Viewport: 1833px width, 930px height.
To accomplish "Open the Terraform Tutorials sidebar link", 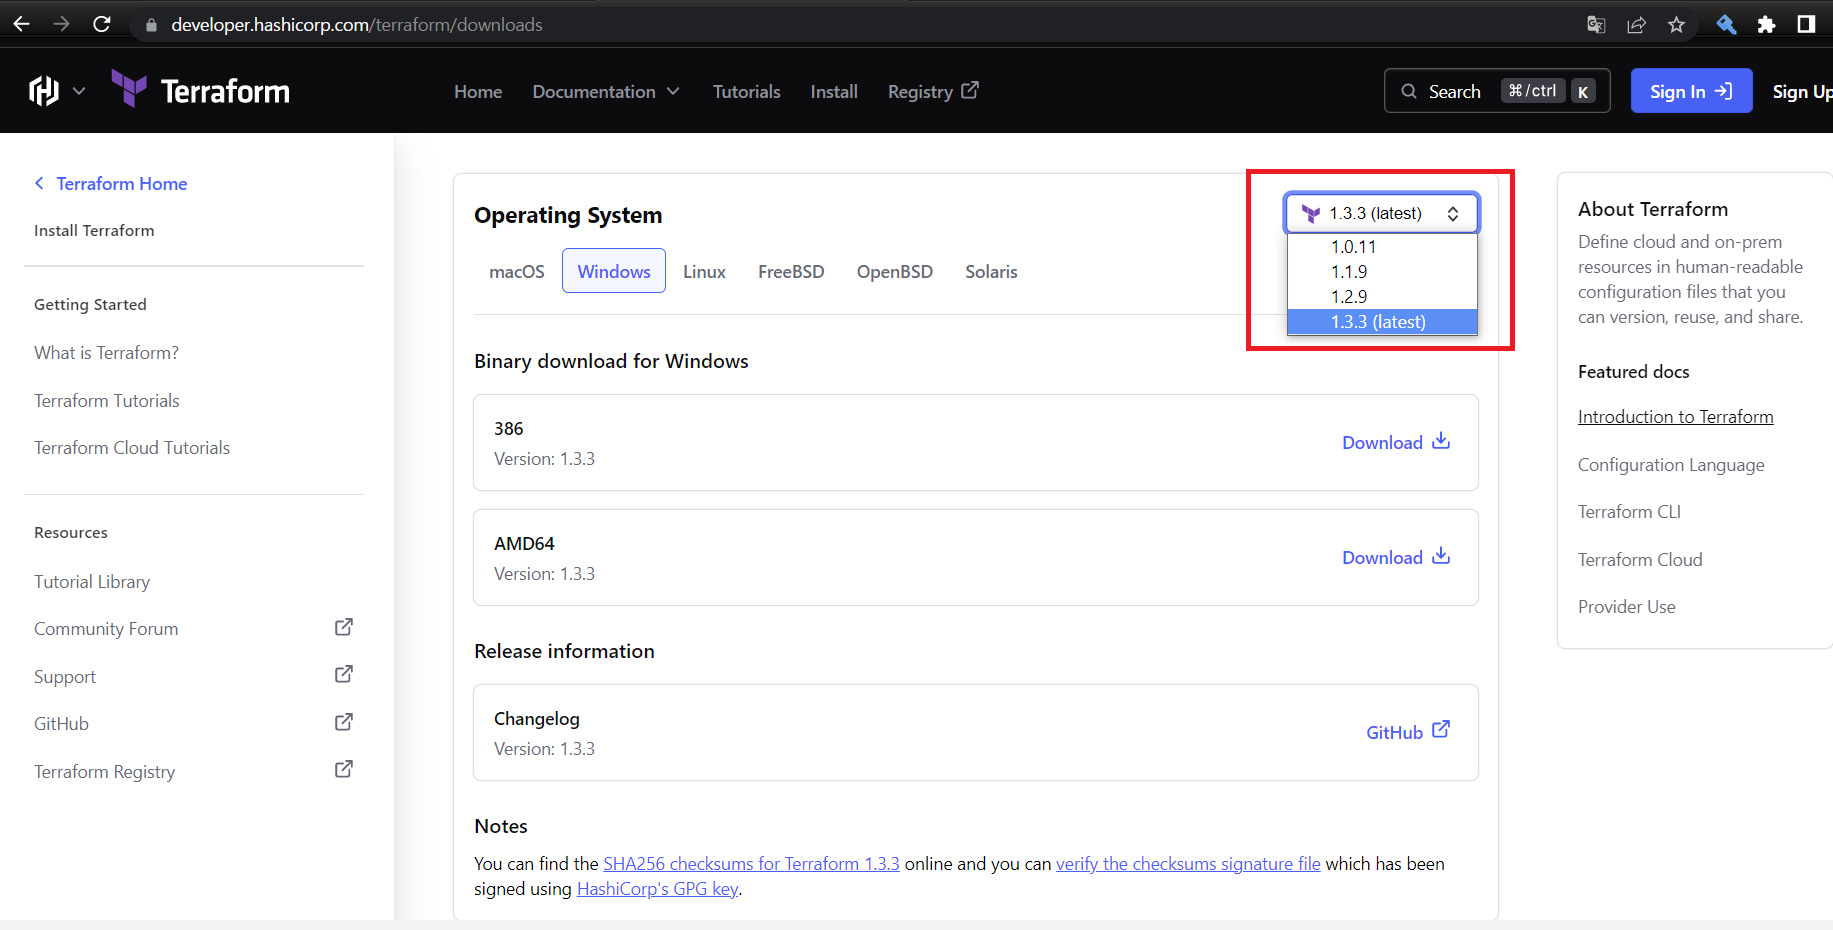I will [107, 400].
